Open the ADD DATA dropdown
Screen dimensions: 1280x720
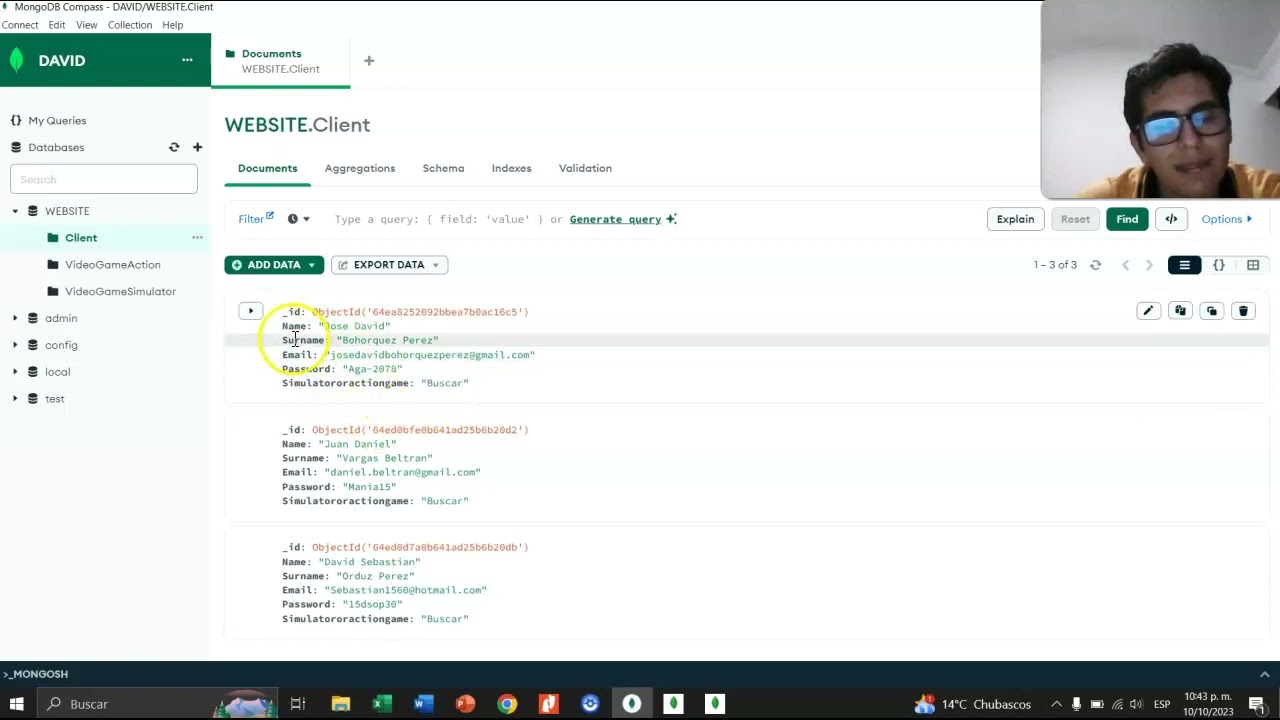pos(274,265)
